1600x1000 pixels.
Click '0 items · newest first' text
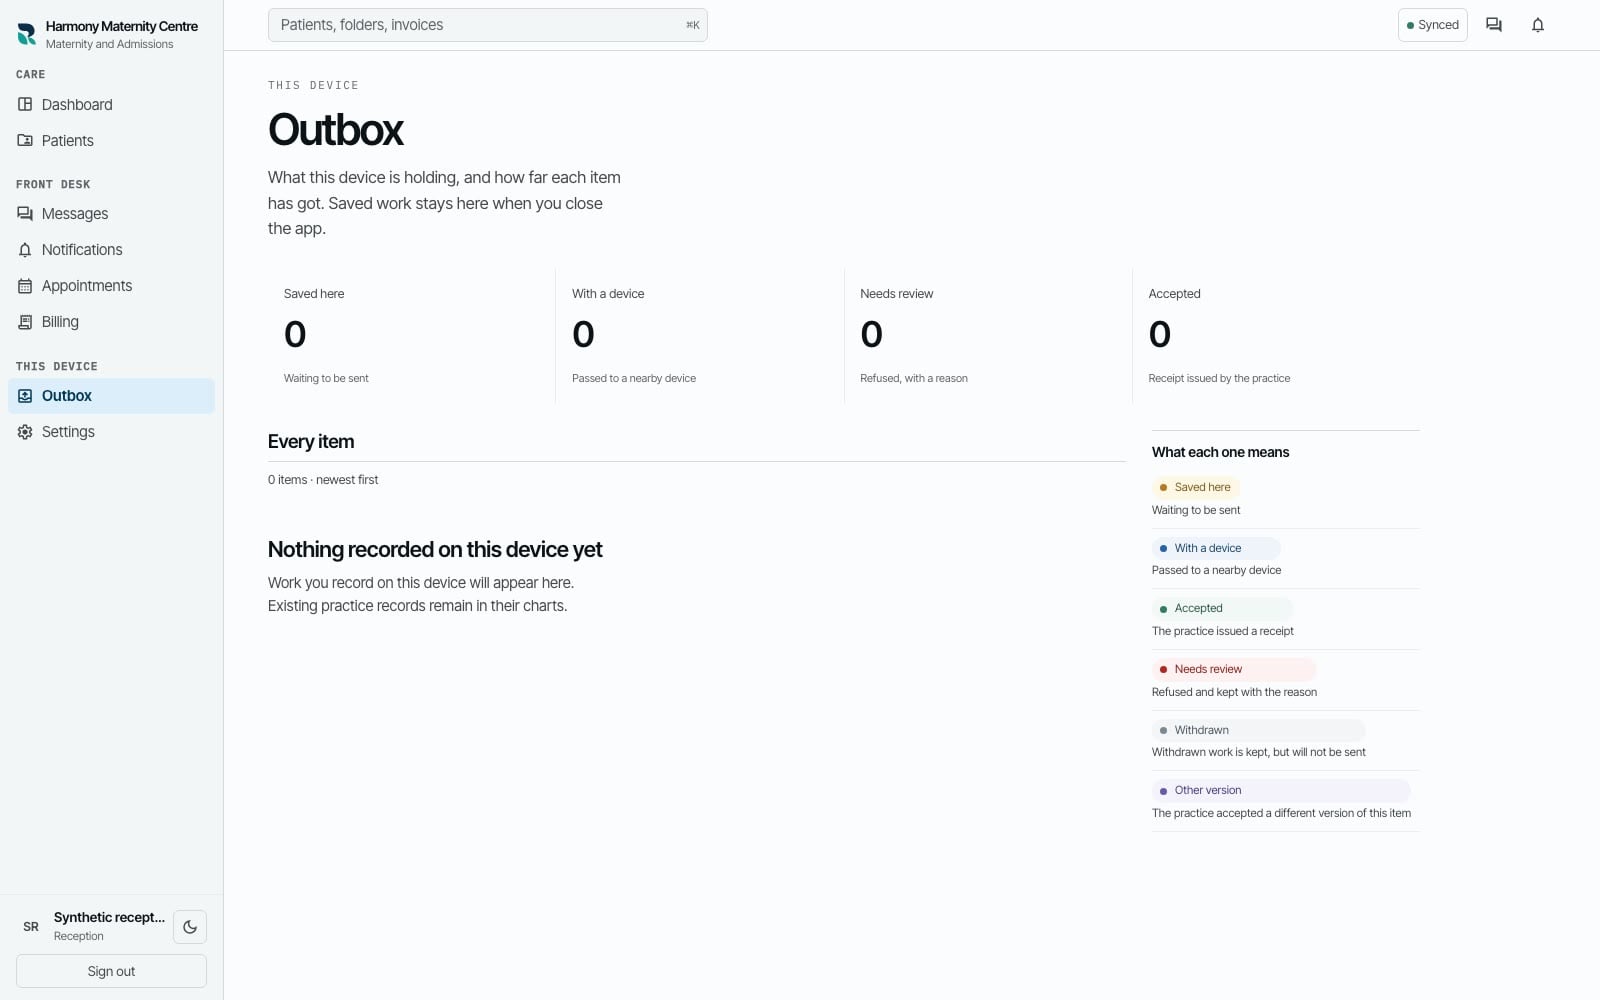tap(323, 480)
